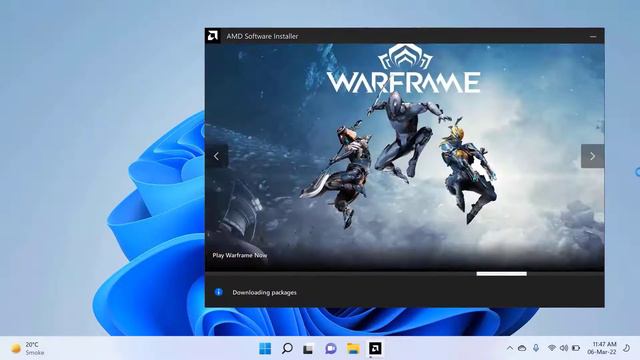Click the battery tray icon

(x=576, y=348)
